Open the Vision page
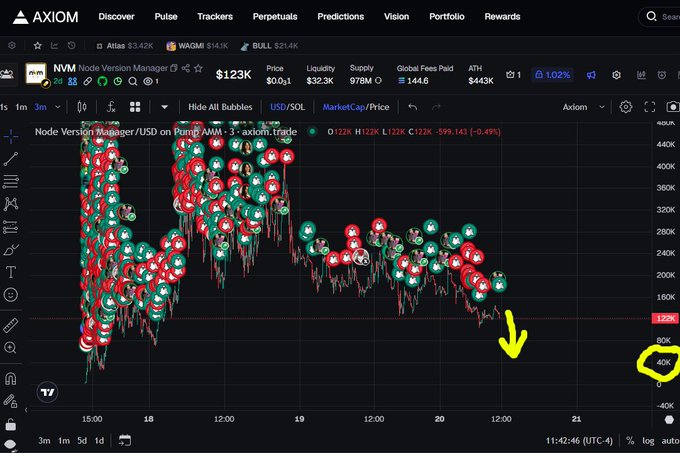This screenshot has width=680, height=453. click(396, 16)
